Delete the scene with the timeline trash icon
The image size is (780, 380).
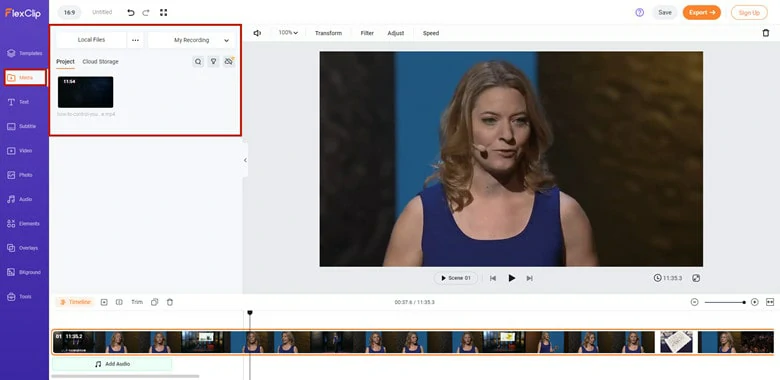[x=170, y=302]
